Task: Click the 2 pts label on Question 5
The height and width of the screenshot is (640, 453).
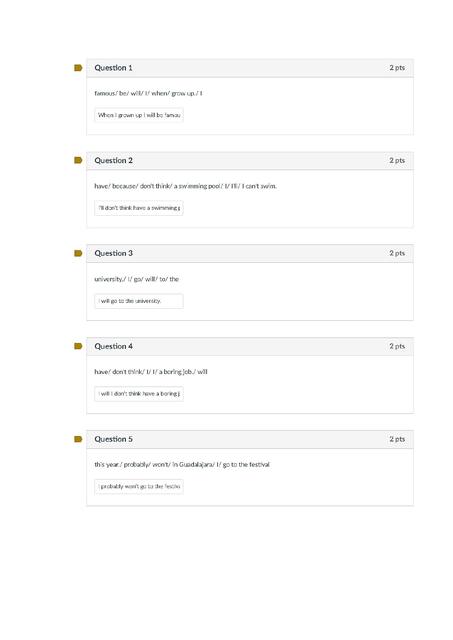Action: click(397, 439)
